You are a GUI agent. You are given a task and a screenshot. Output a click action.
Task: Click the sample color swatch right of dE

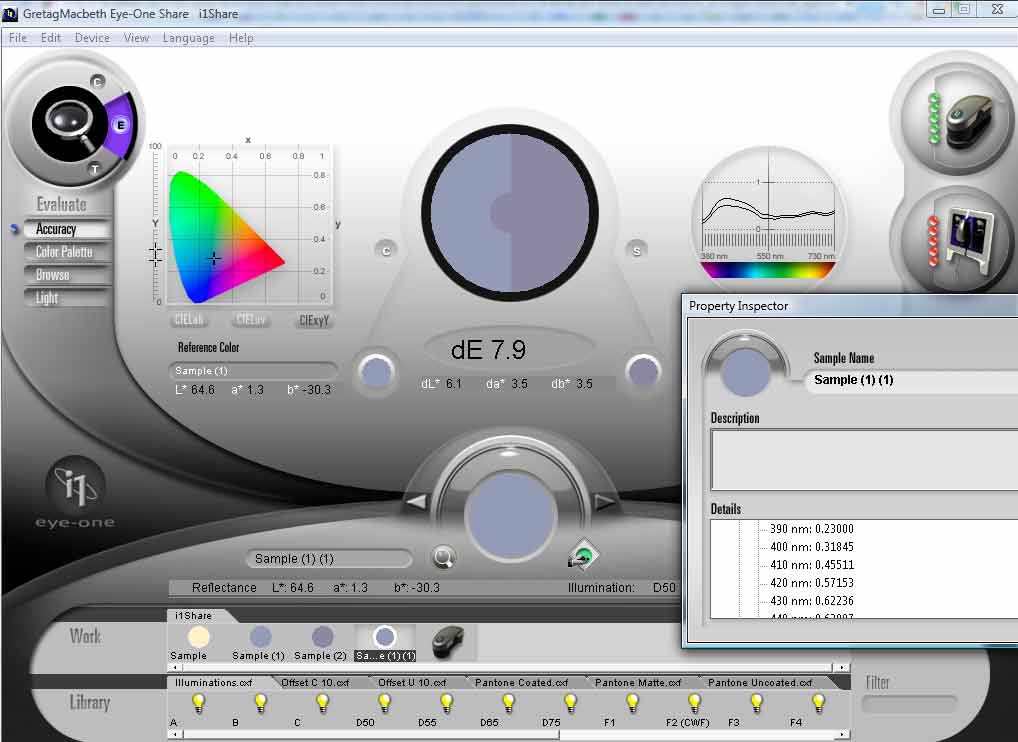click(643, 372)
